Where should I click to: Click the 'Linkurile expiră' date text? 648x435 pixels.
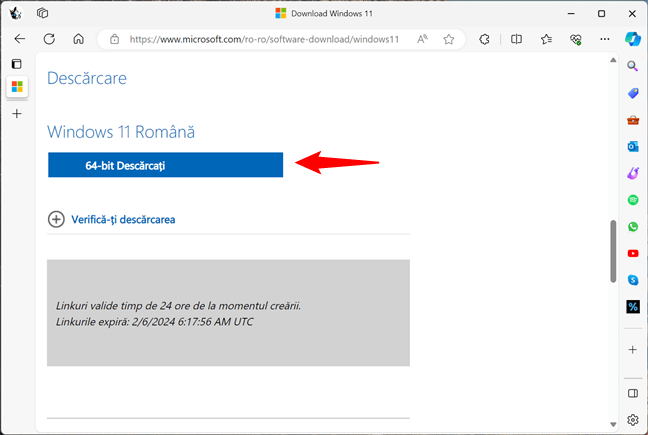pos(154,322)
